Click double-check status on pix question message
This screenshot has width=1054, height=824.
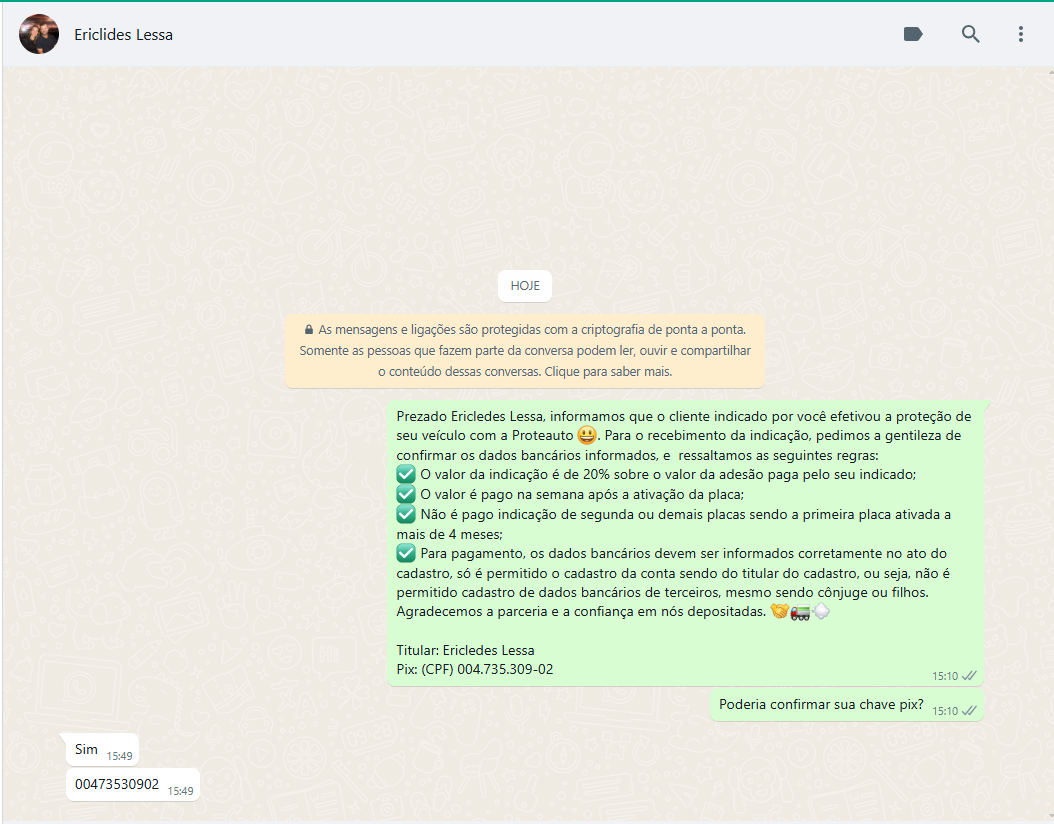click(969, 711)
